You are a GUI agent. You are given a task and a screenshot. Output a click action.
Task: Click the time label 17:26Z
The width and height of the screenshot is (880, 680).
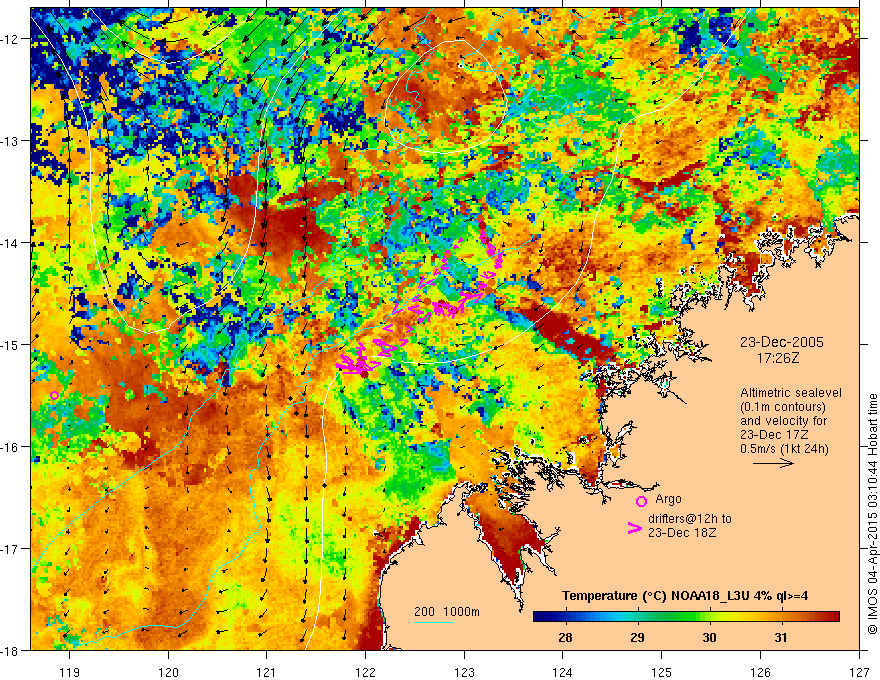tap(778, 357)
